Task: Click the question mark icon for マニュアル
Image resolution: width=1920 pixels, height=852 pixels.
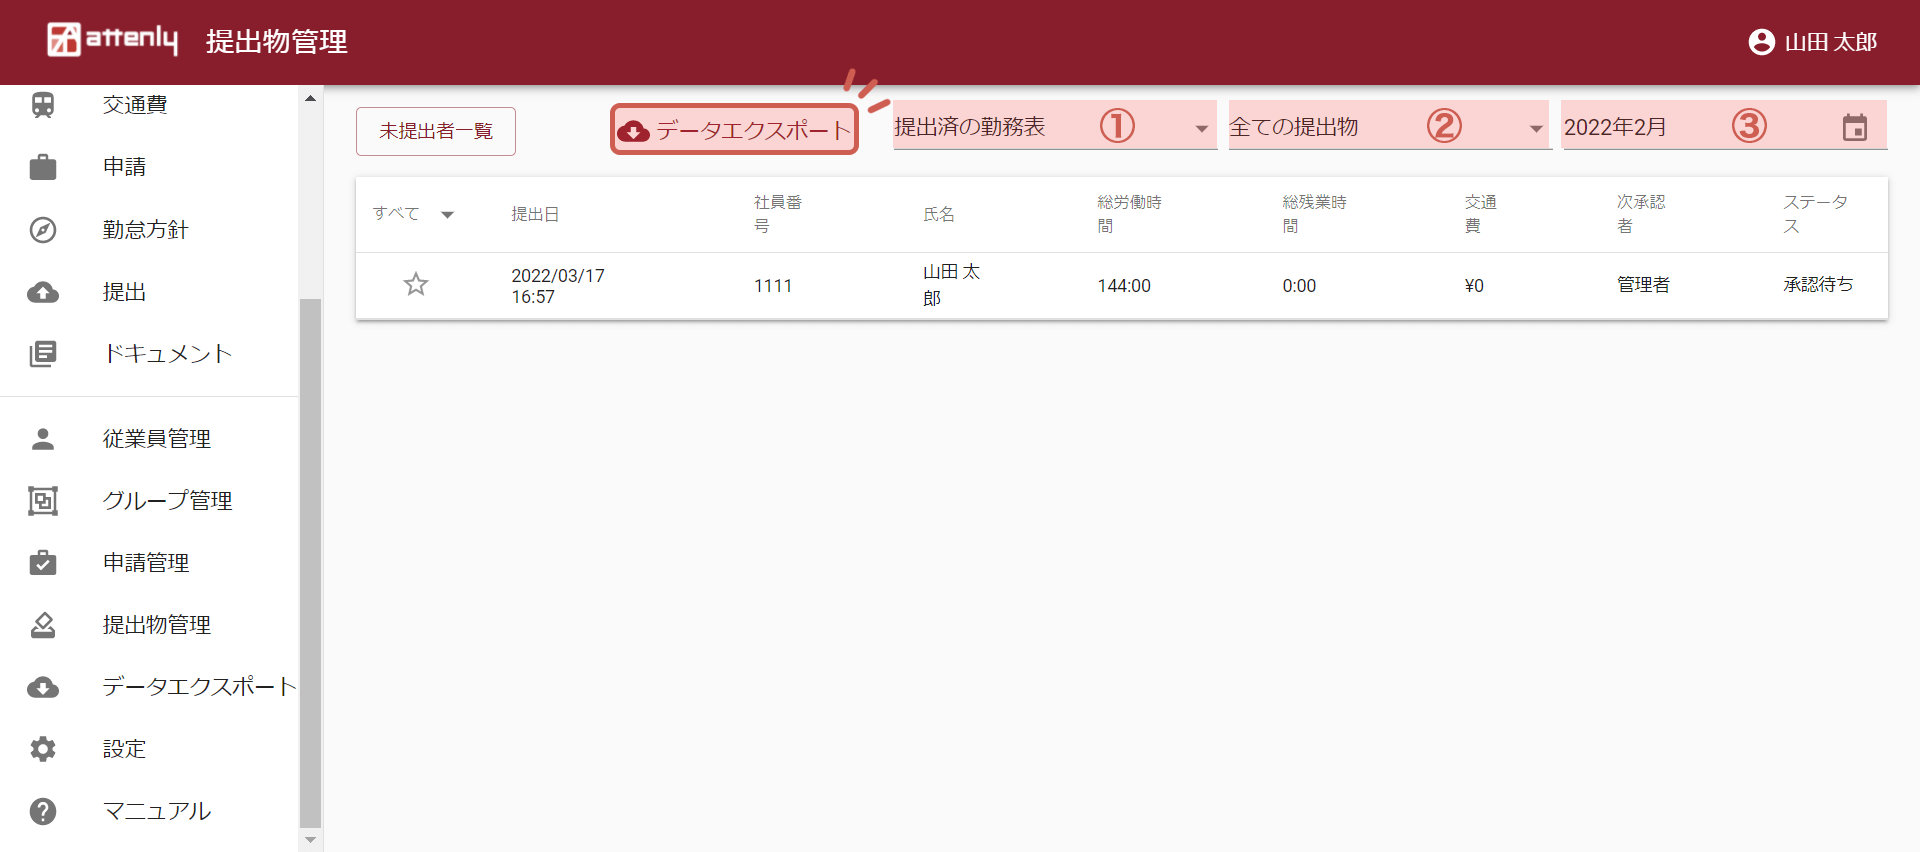Action: 43,811
